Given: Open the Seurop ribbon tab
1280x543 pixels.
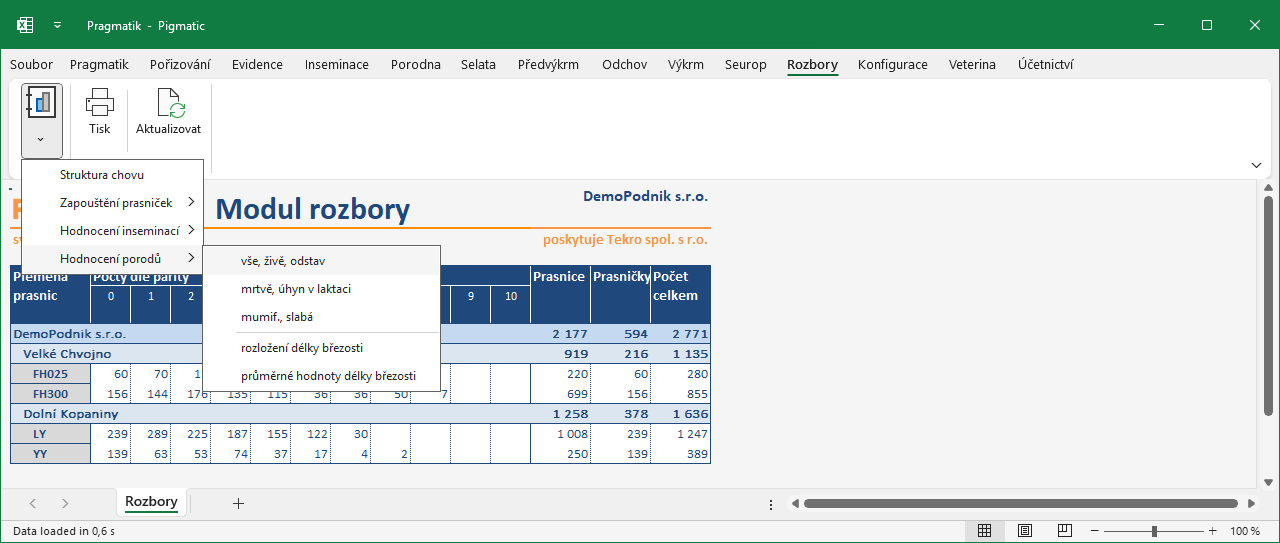Looking at the screenshot, I should (x=746, y=65).
